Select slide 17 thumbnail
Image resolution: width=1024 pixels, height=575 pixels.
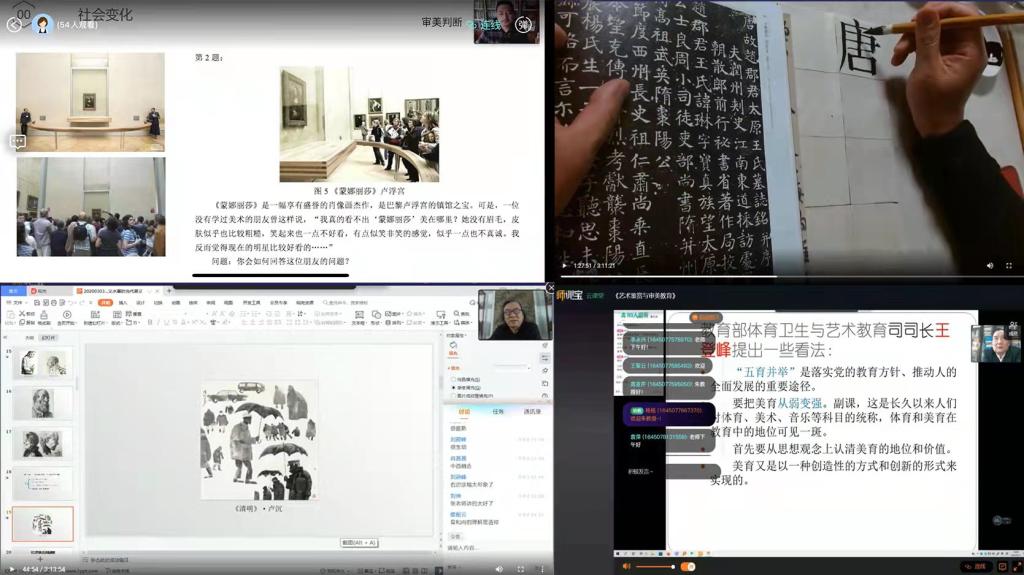click(x=43, y=443)
